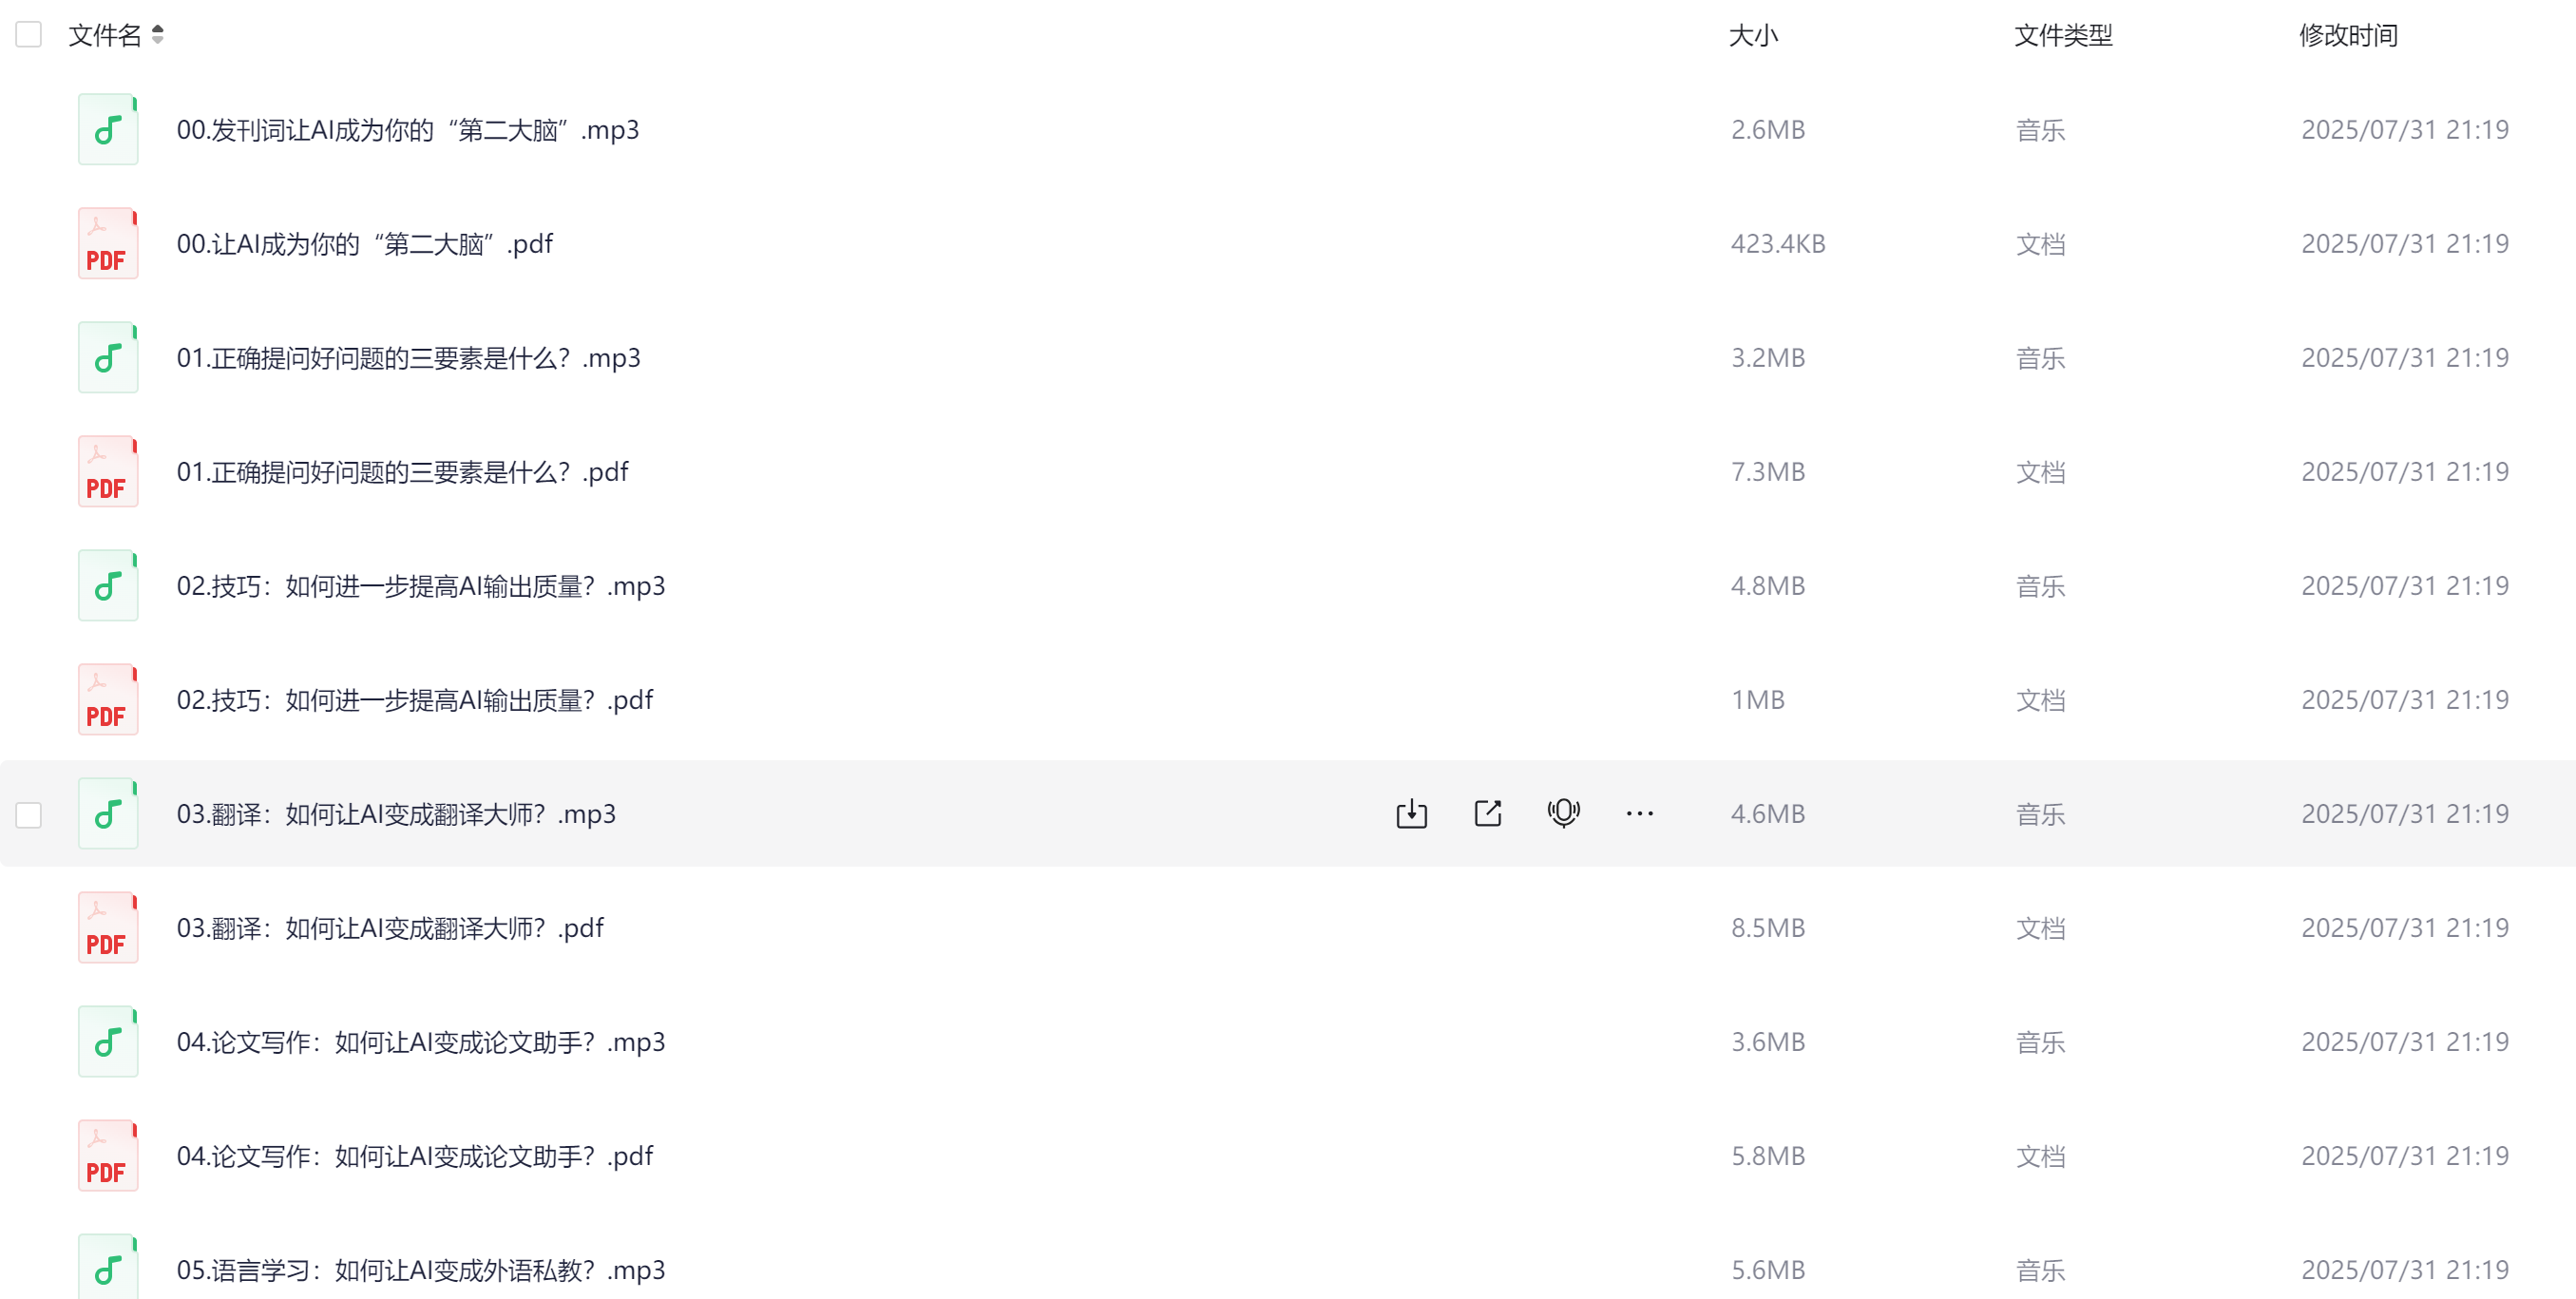Image resolution: width=2576 pixels, height=1299 pixels.
Task: Open 05.语言学习：如何让AI变成外语私教？.mp3
Action: [x=420, y=1269]
